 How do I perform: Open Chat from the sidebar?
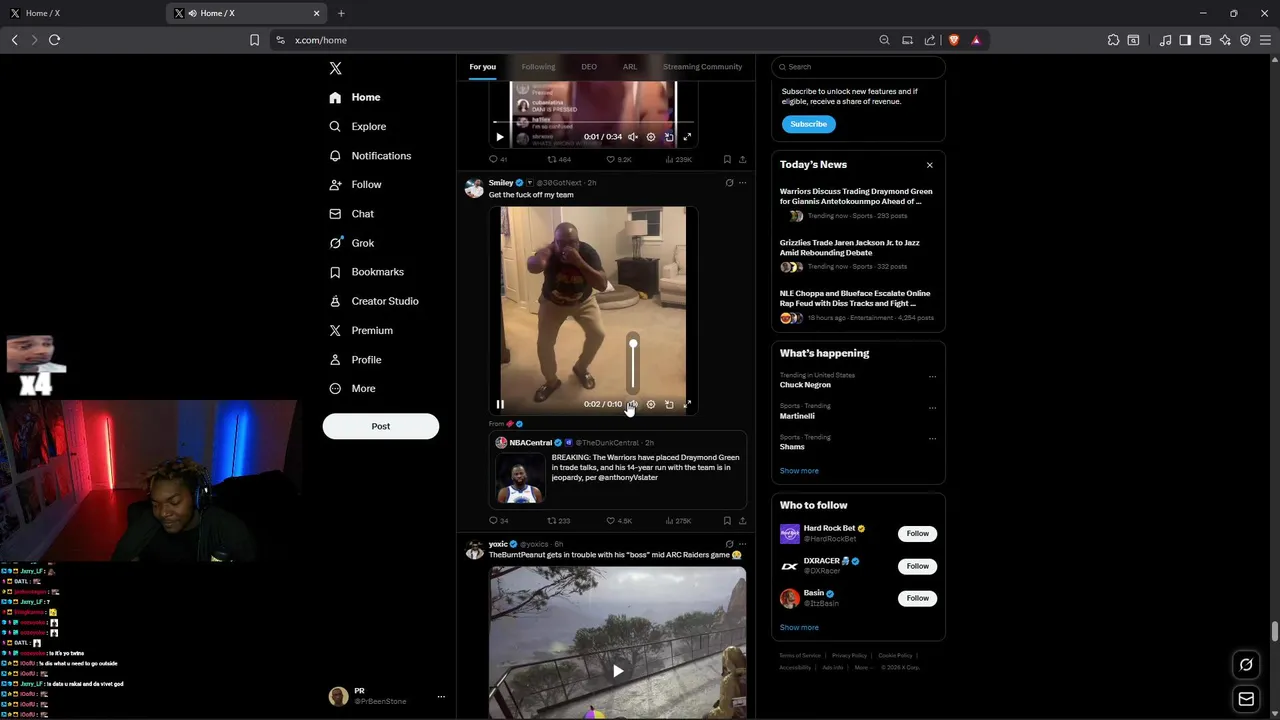point(351,214)
